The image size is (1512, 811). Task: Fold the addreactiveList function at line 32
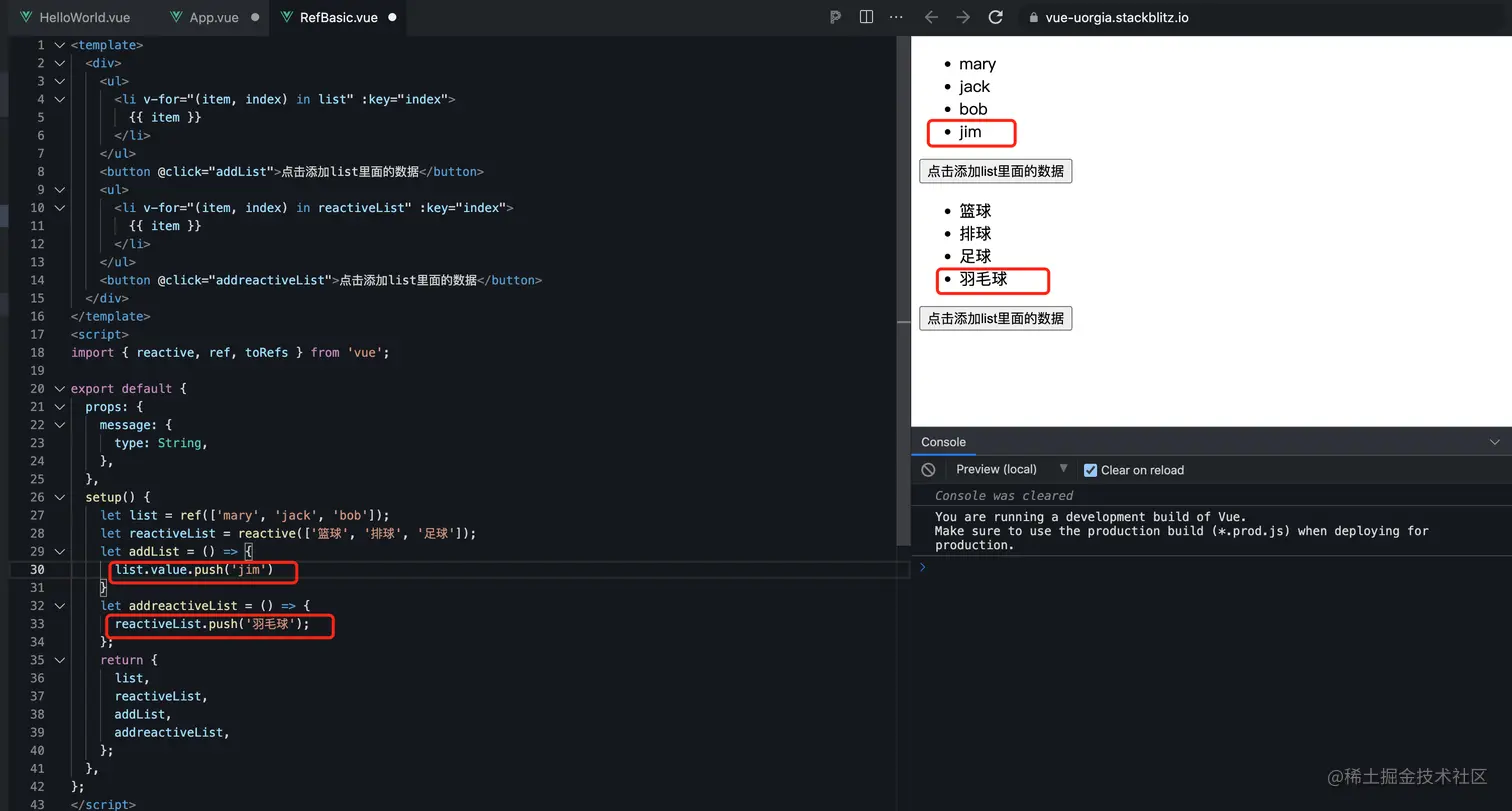tap(60, 606)
